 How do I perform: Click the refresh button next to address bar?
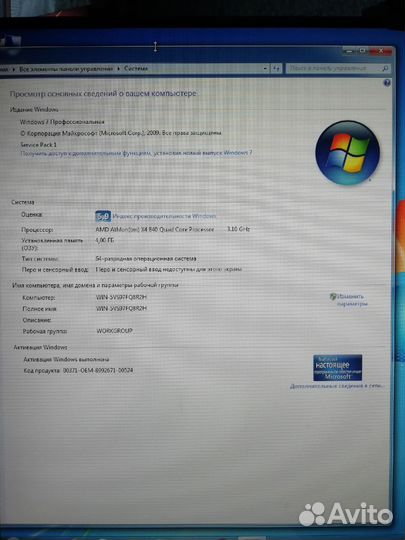click(x=276, y=69)
